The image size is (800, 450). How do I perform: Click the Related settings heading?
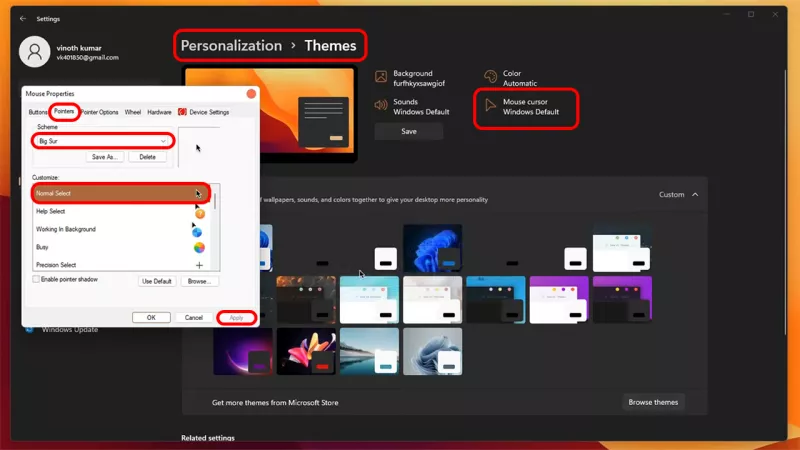208,438
